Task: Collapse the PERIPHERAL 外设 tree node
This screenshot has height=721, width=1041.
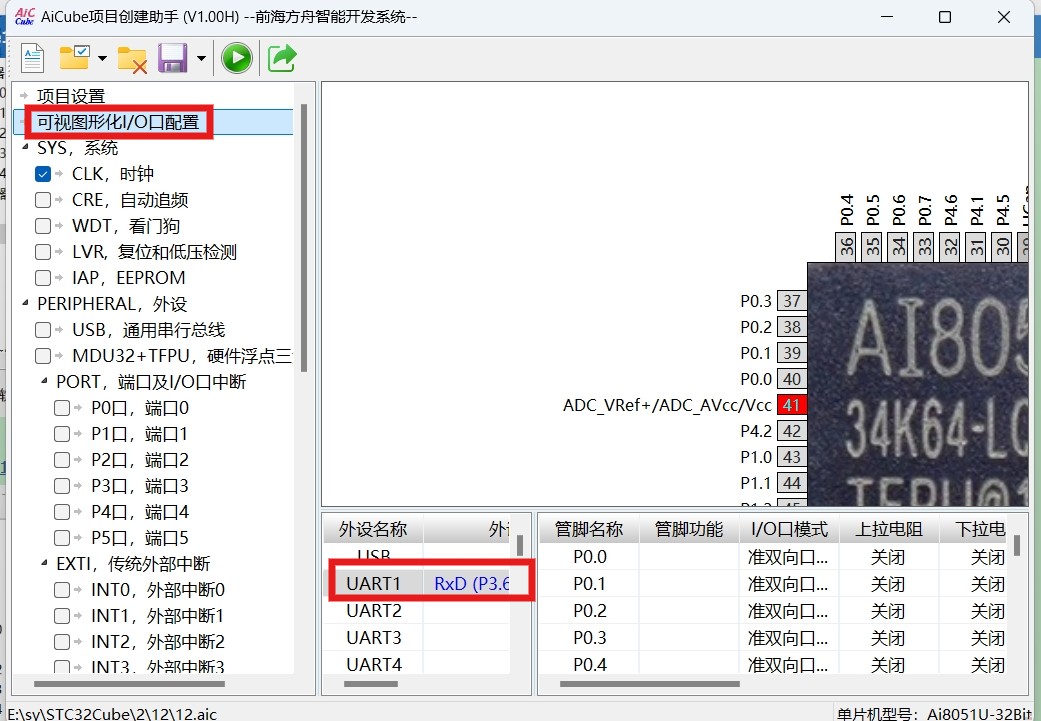Action: 25,303
